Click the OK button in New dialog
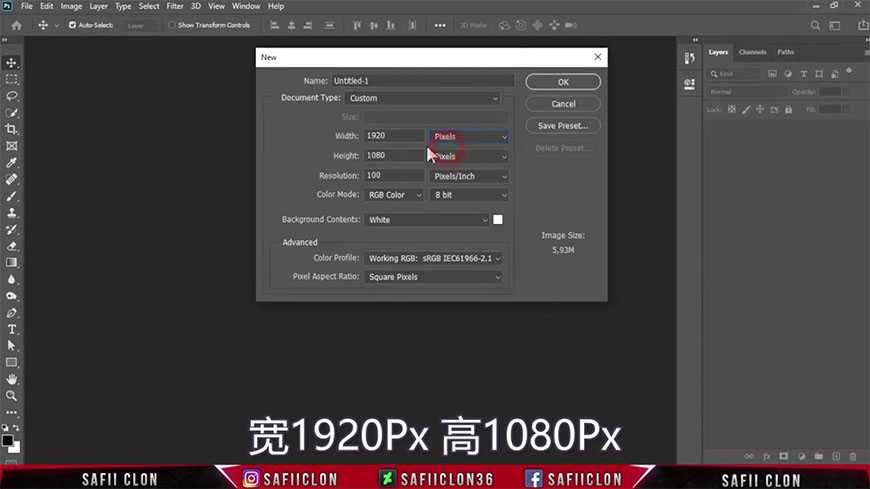The width and height of the screenshot is (870, 489). (563, 82)
